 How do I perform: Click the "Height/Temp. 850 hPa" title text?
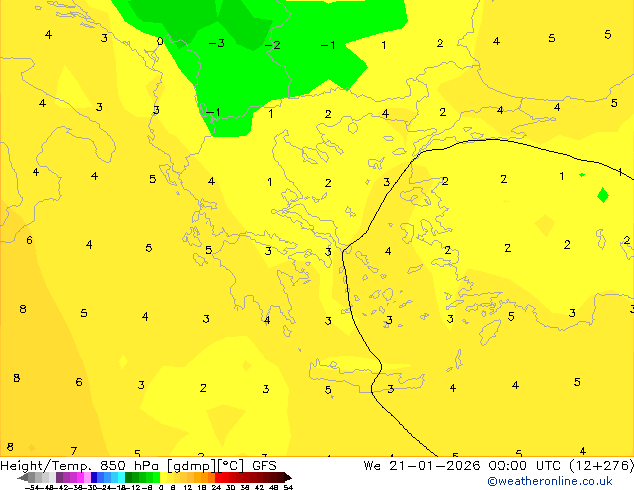point(79,466)
